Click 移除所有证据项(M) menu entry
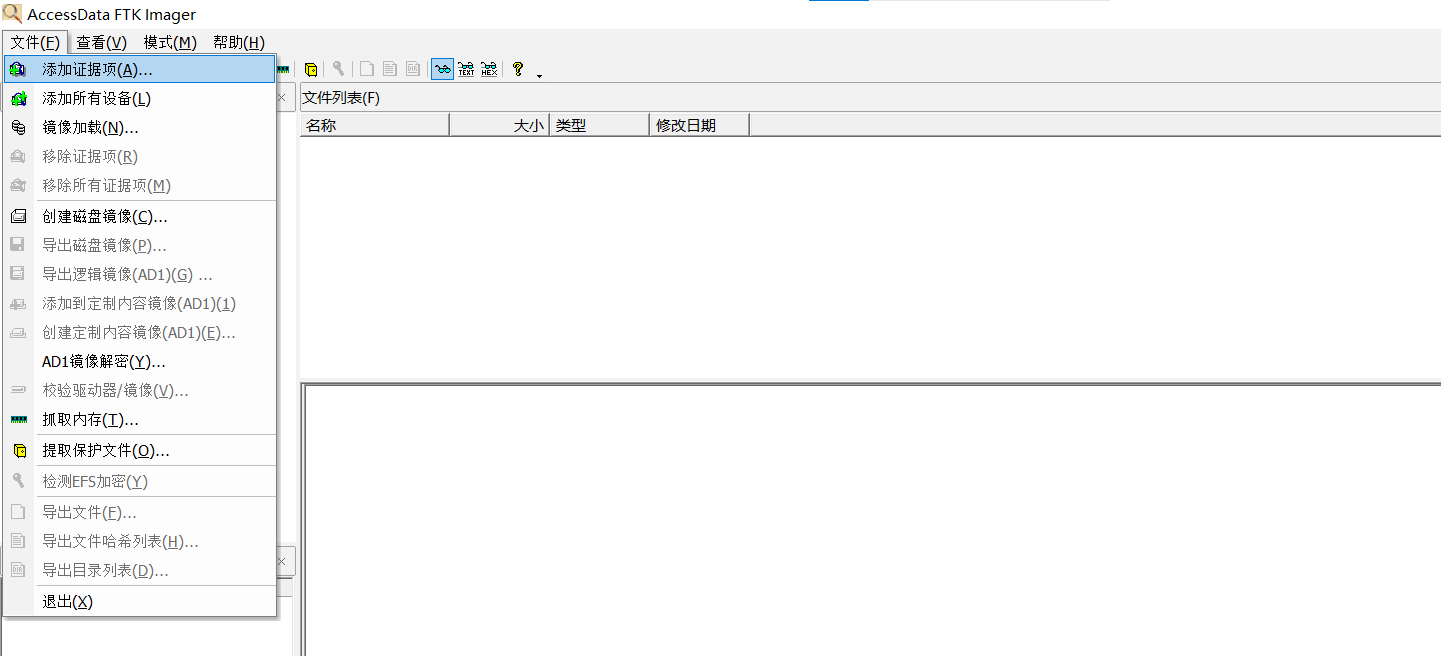1441x656 pixels. (139, 185)
